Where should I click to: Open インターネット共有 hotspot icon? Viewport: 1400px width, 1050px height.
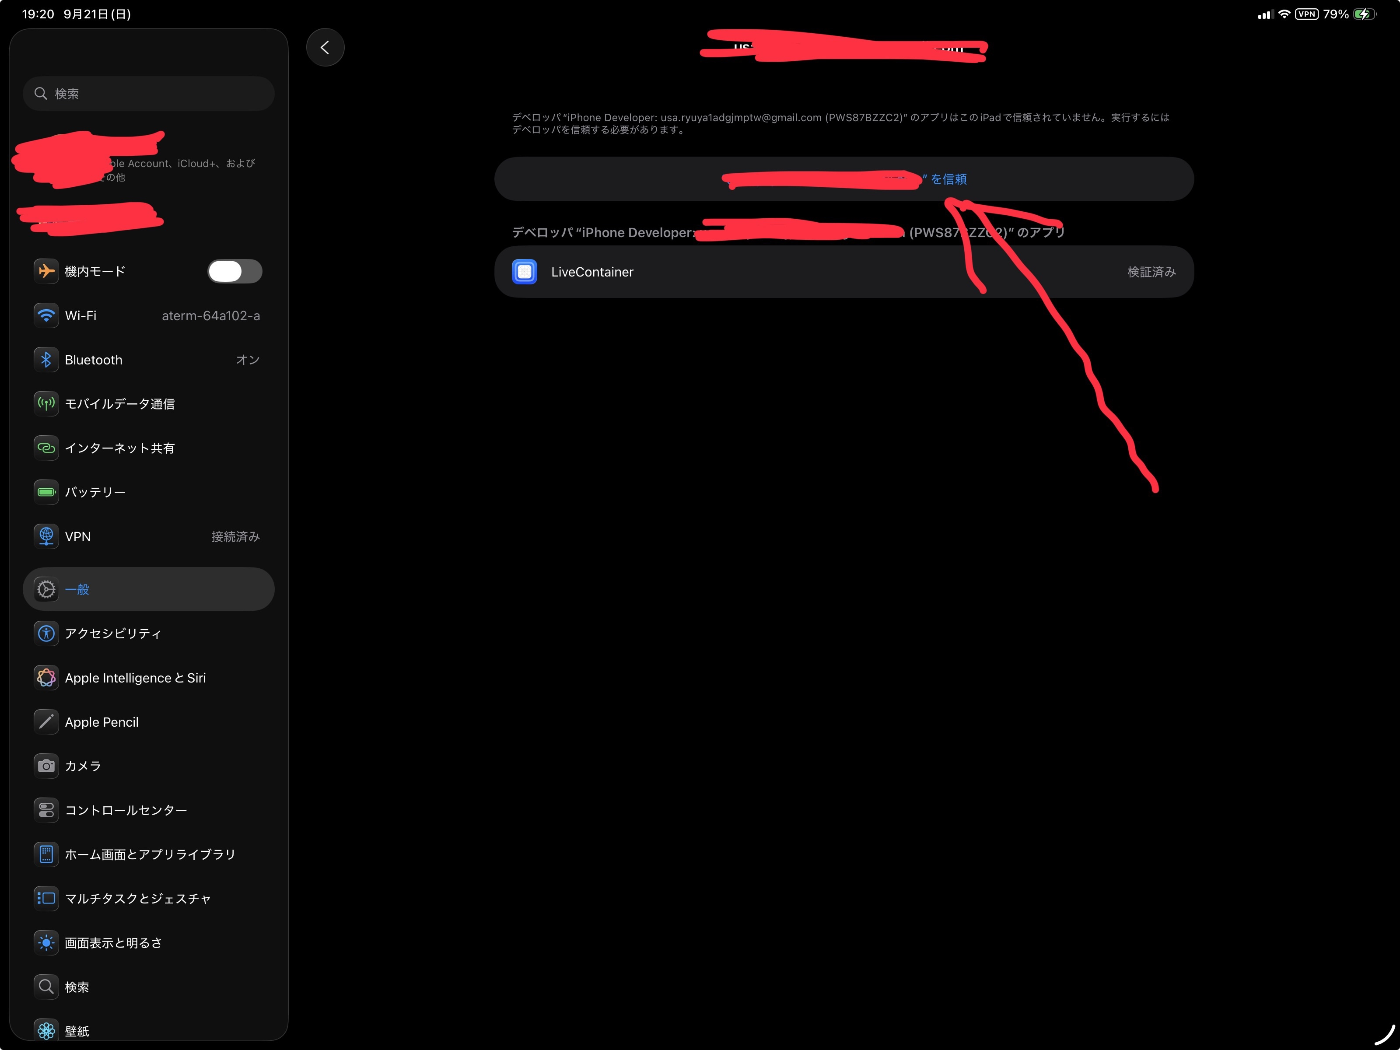tap(46, 448)
